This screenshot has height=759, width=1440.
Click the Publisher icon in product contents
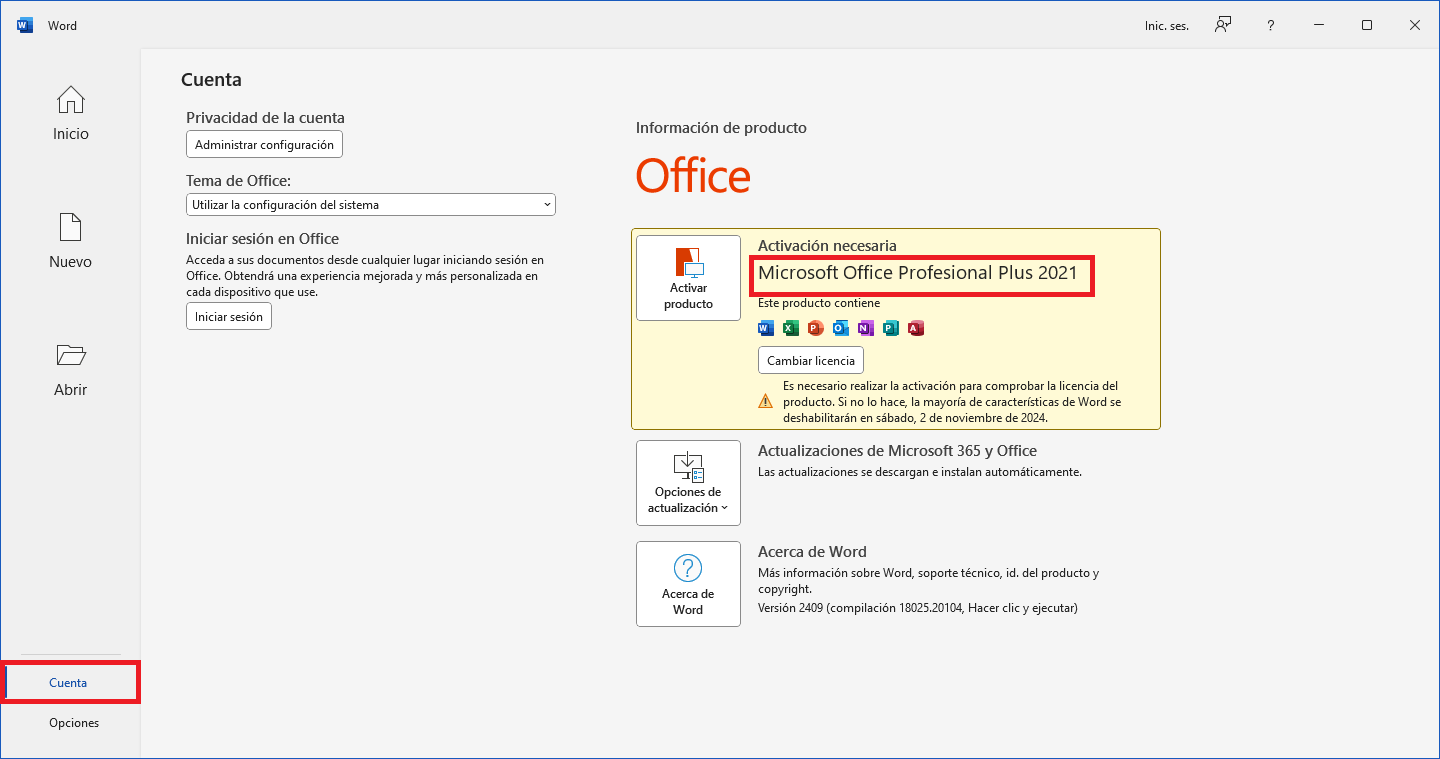[891, 328]
